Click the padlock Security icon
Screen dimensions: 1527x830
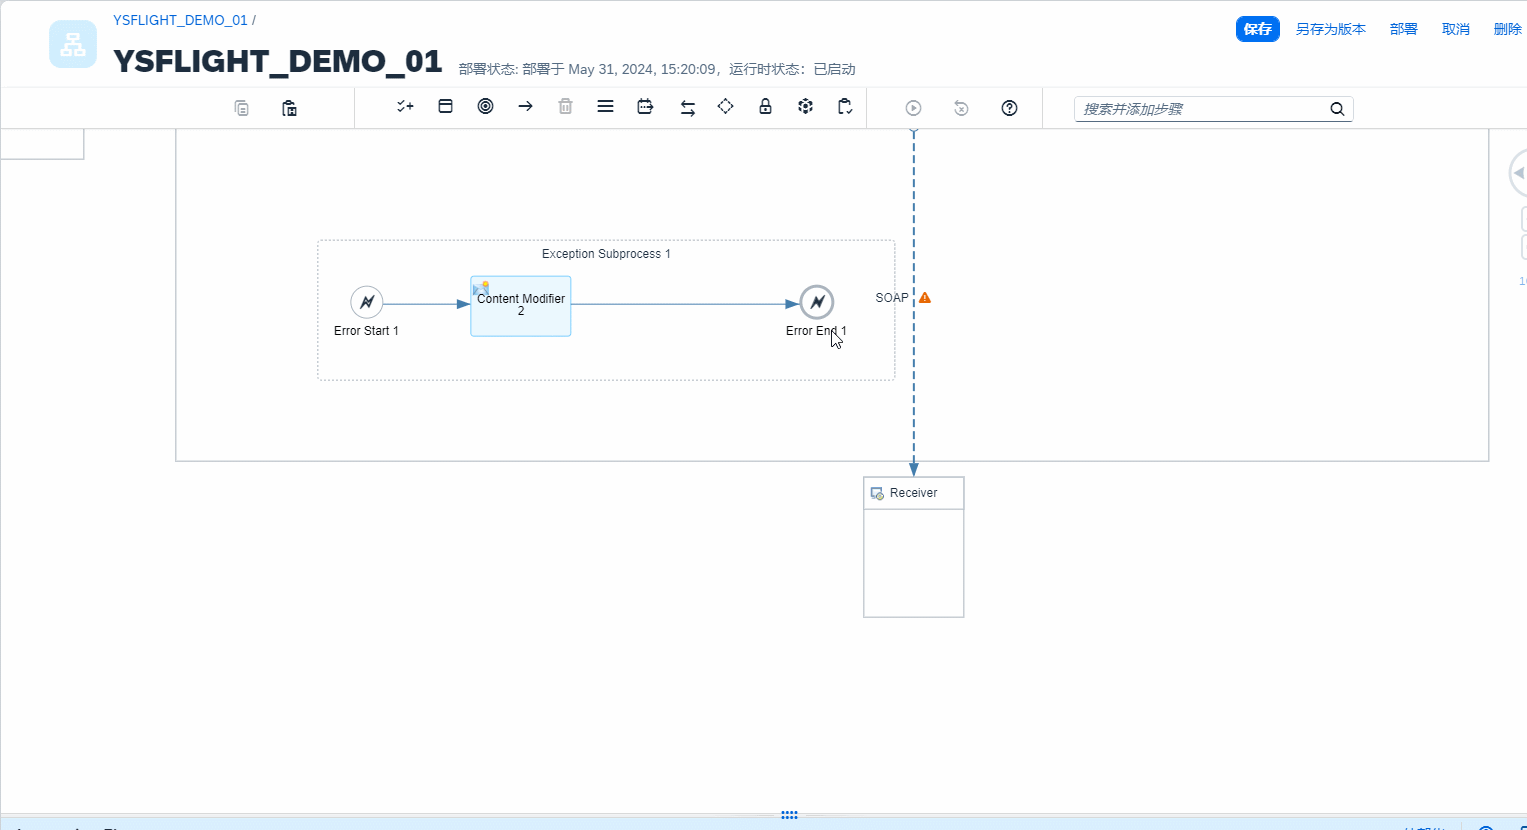click(765, 107)
